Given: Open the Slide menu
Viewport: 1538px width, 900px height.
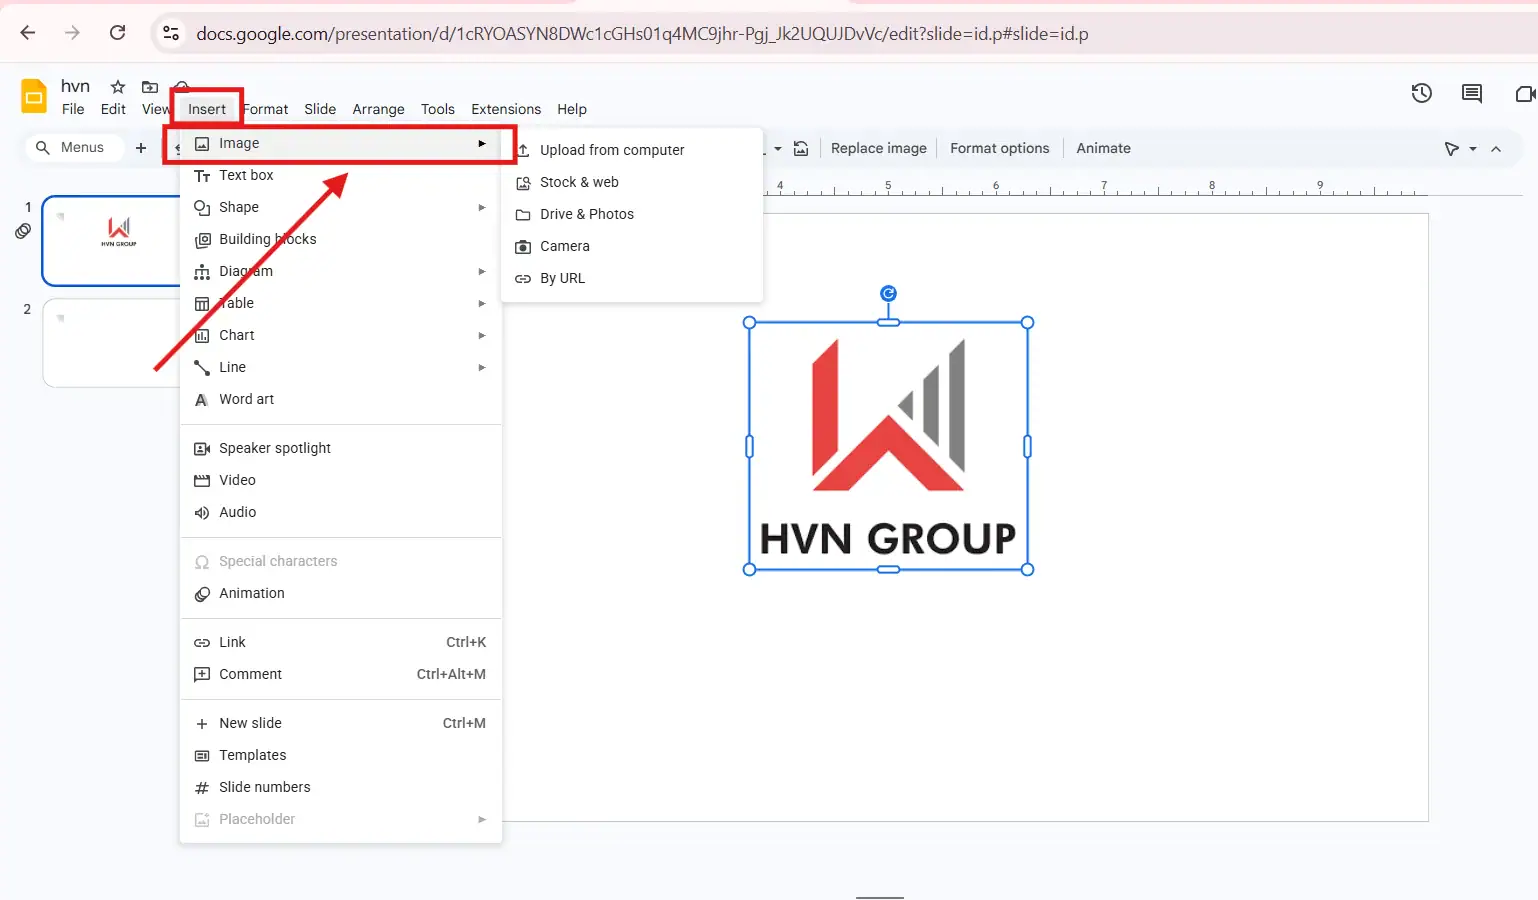Looking at the screenshot, I should click(320, 109).
